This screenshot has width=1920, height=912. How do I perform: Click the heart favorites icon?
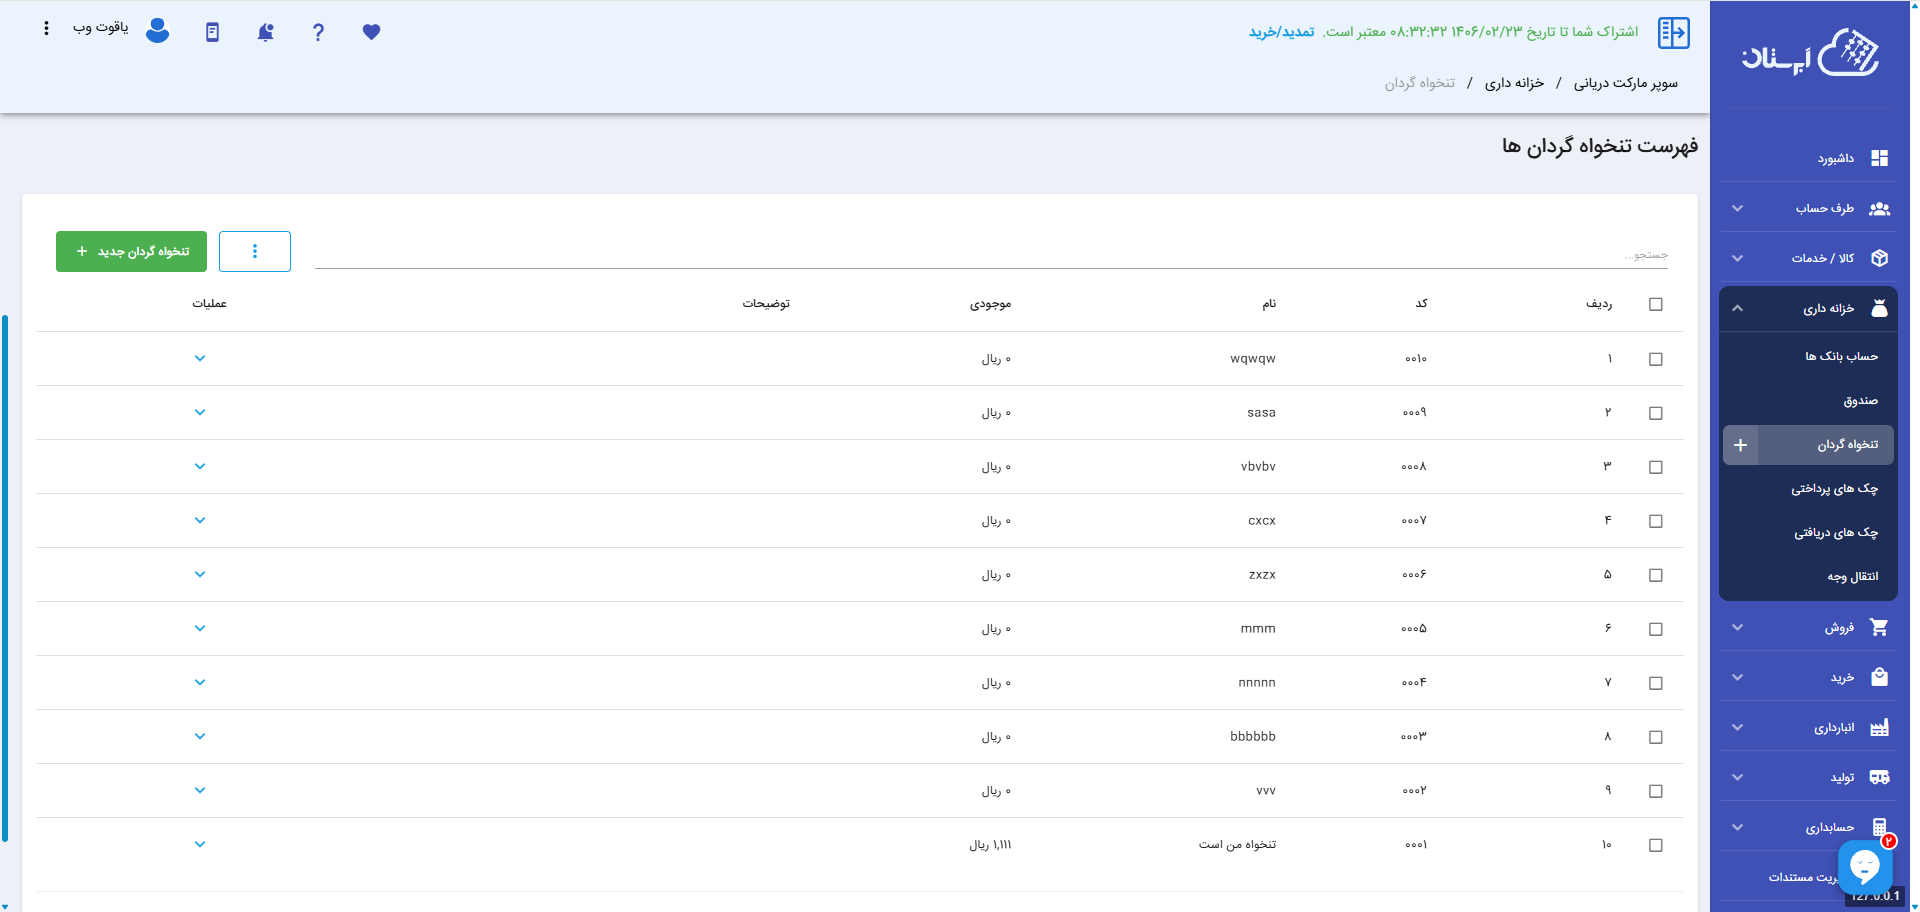point(371,32)
